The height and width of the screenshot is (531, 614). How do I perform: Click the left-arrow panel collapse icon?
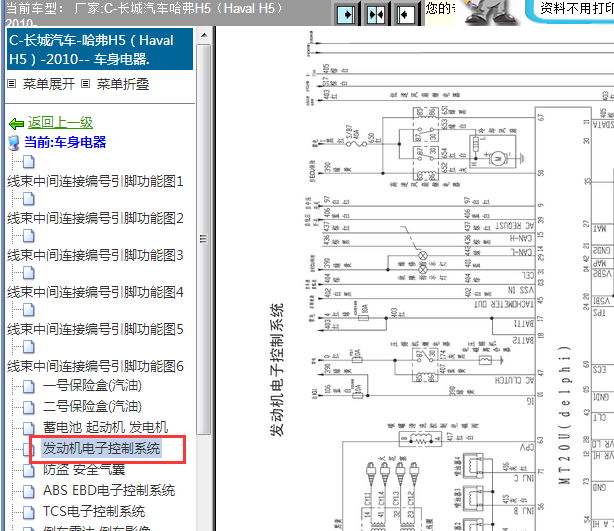point(405,15)
